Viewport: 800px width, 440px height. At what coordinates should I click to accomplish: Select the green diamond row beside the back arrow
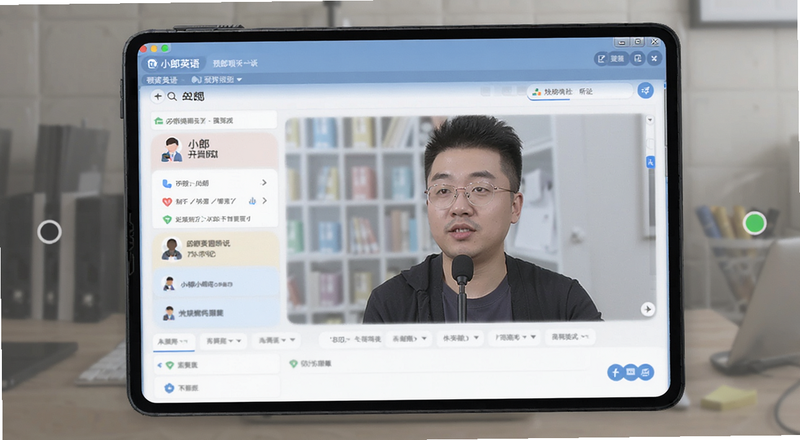coord(216,365)
